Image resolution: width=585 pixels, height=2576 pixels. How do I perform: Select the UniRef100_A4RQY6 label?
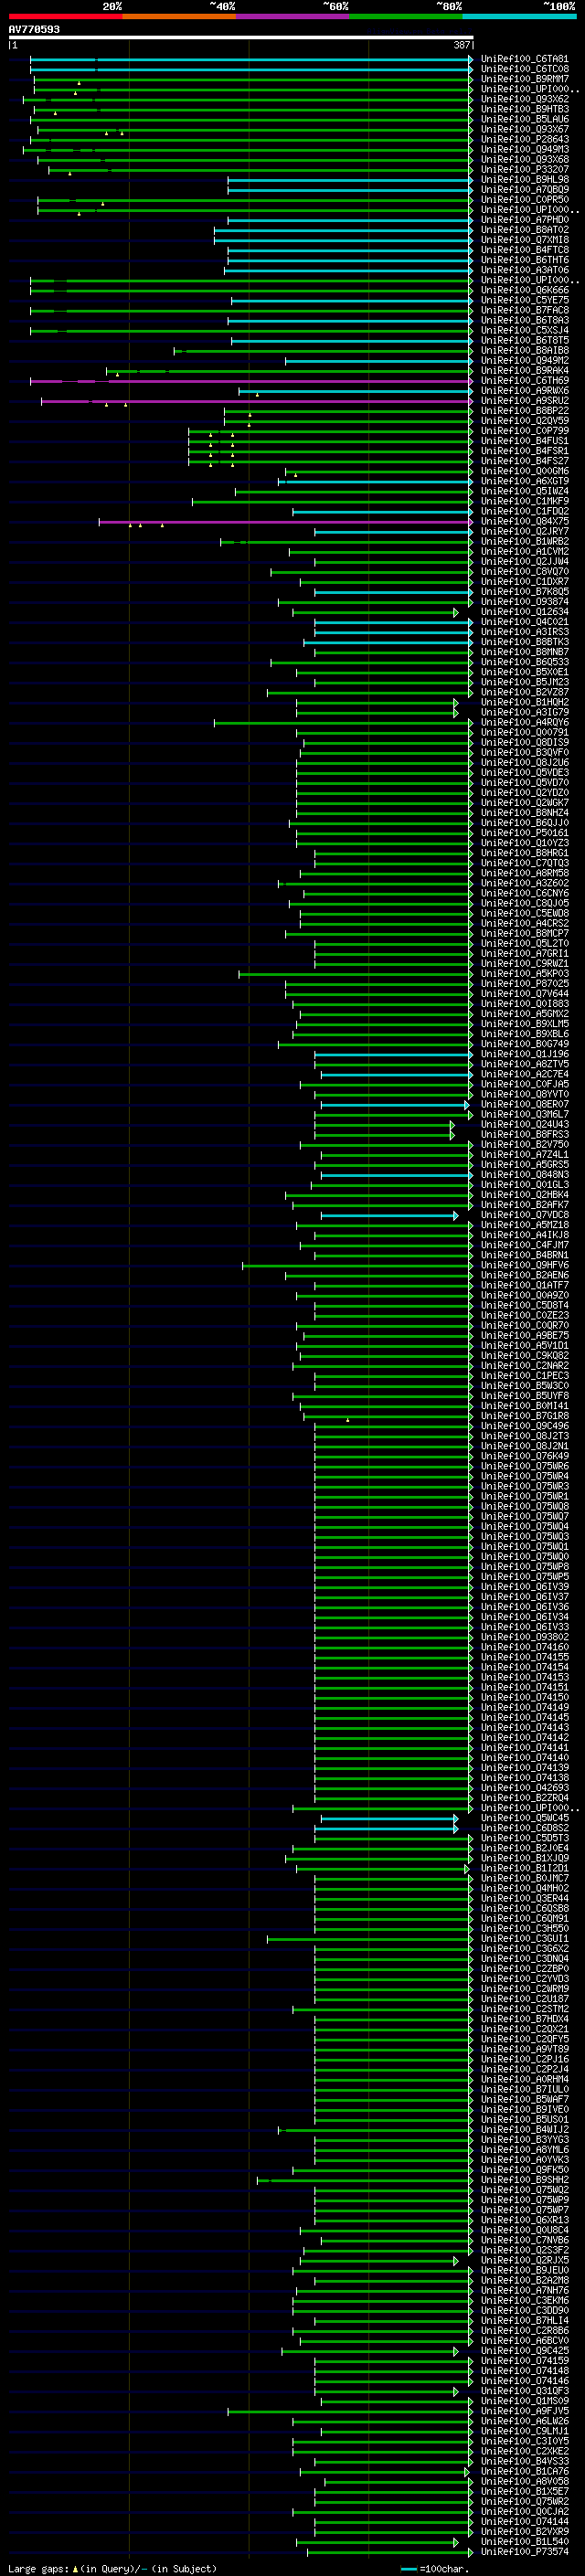point(525,722)
